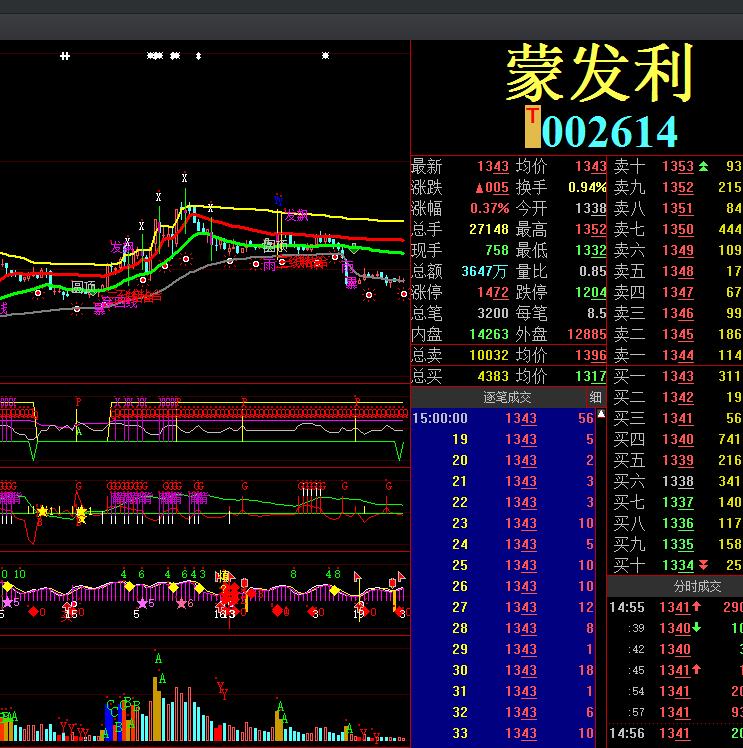
Task: Click the tick list scroll-up arrow
Action: (601, 414)
